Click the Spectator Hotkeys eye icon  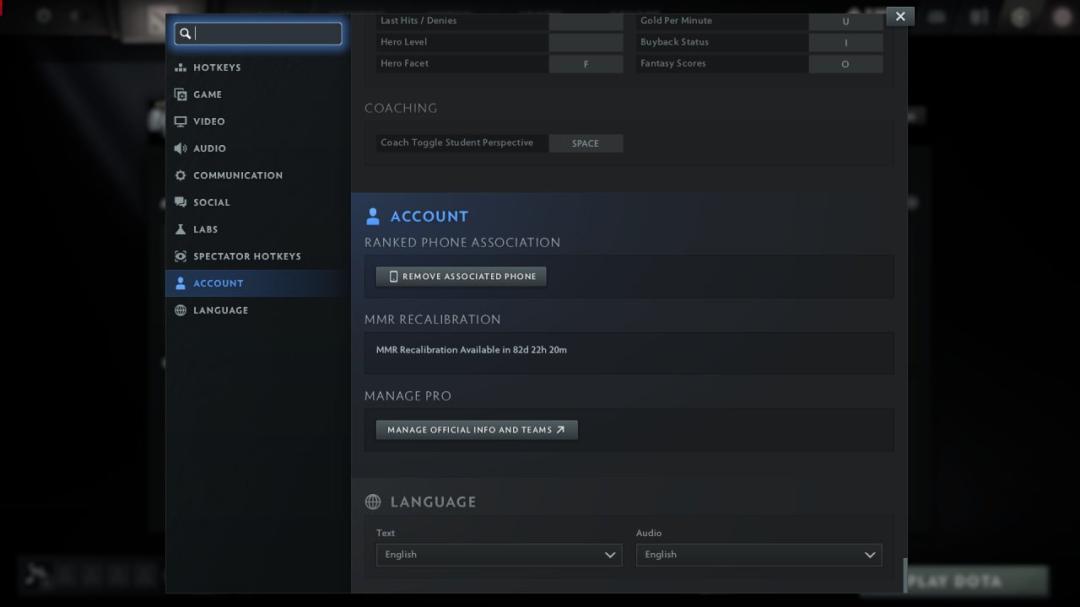pos(180,256)
